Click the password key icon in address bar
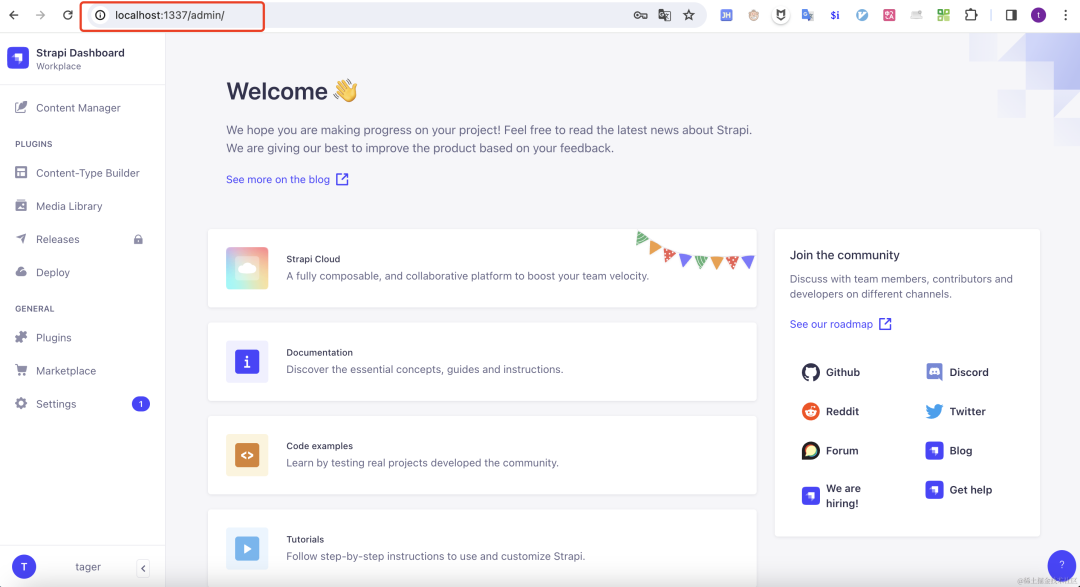The width and height of the screenshot is (1080, 587). point(641,15)
